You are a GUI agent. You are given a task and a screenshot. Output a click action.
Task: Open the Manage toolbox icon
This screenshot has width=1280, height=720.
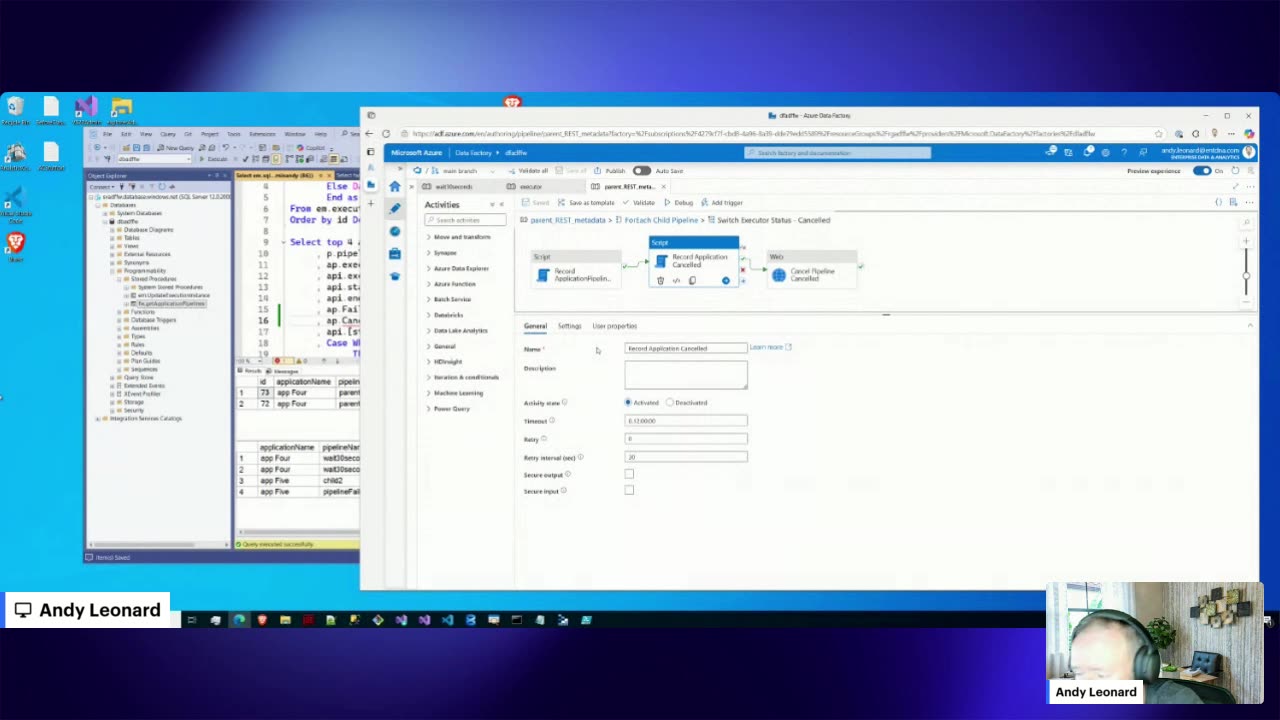coord(395,253)
